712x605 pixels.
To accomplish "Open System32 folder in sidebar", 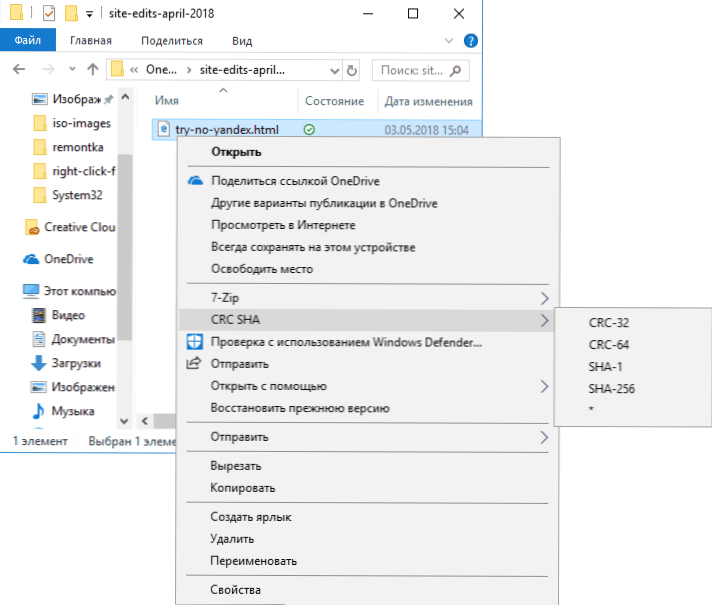I will [x=68, y=195].
